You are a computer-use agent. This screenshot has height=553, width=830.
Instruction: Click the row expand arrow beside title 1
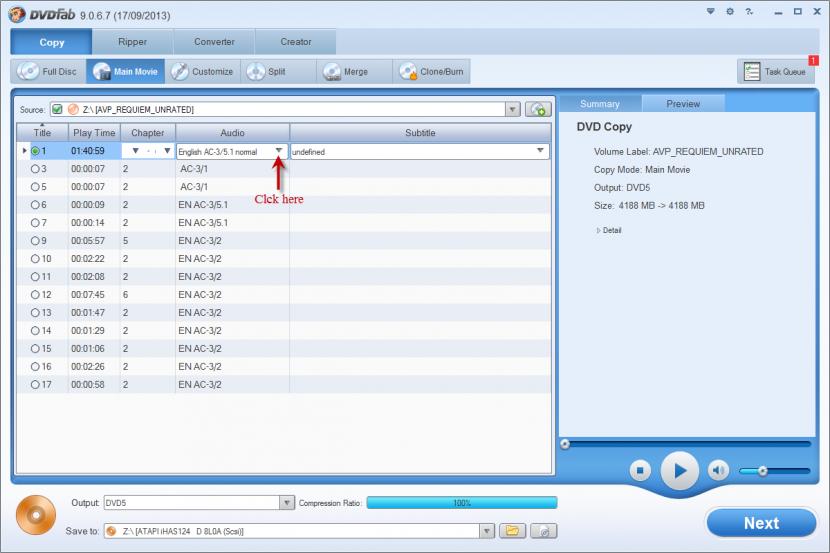24,151
